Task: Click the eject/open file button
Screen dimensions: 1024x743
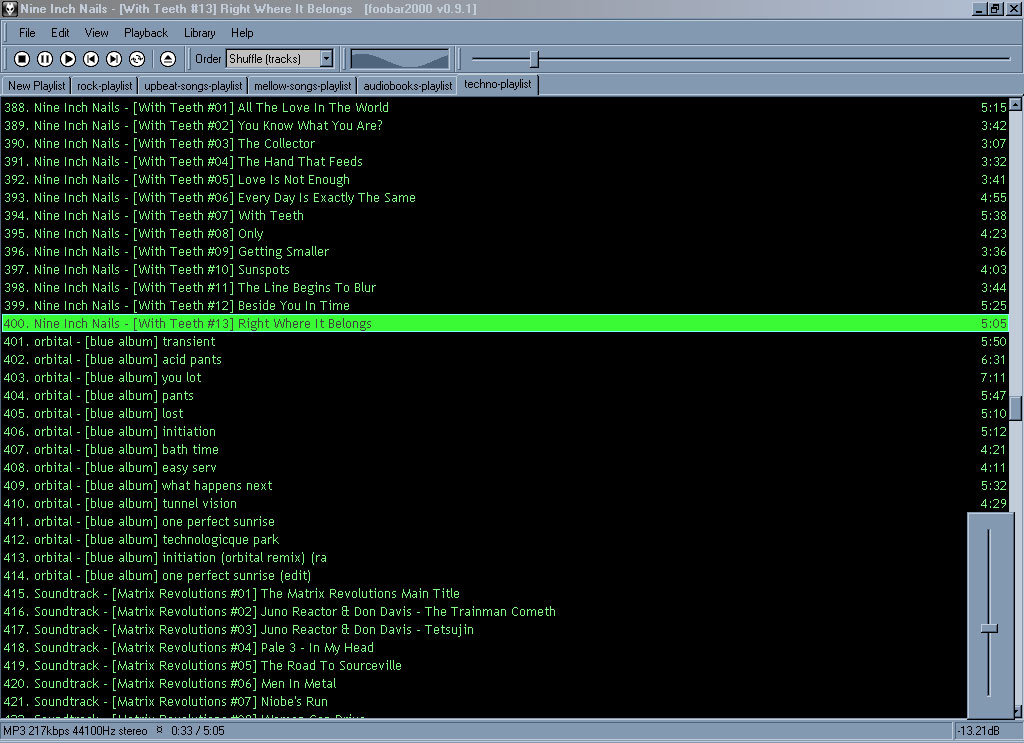Action: (168, 59)
